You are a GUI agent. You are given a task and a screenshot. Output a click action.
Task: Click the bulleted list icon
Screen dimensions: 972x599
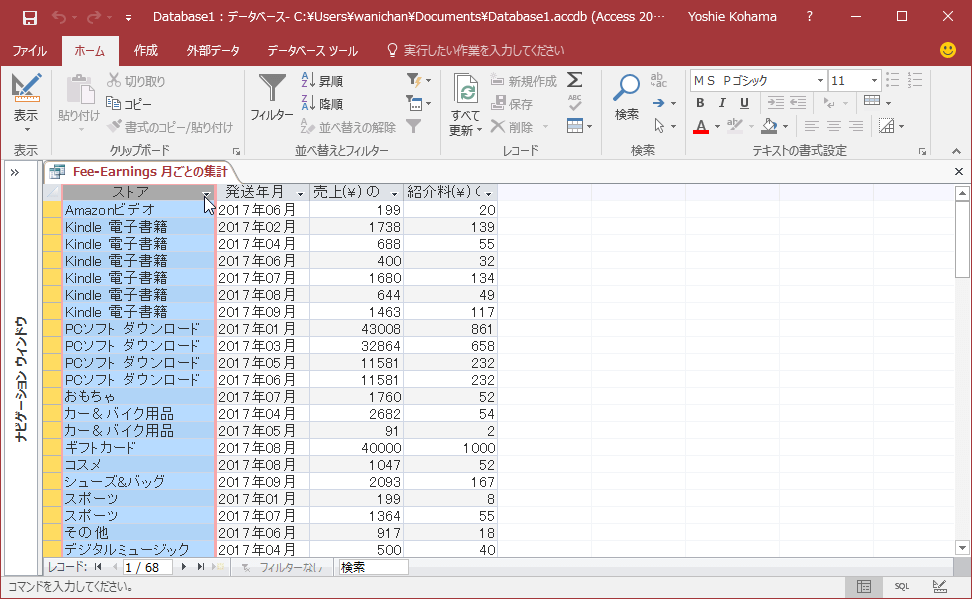click(892, 80)
